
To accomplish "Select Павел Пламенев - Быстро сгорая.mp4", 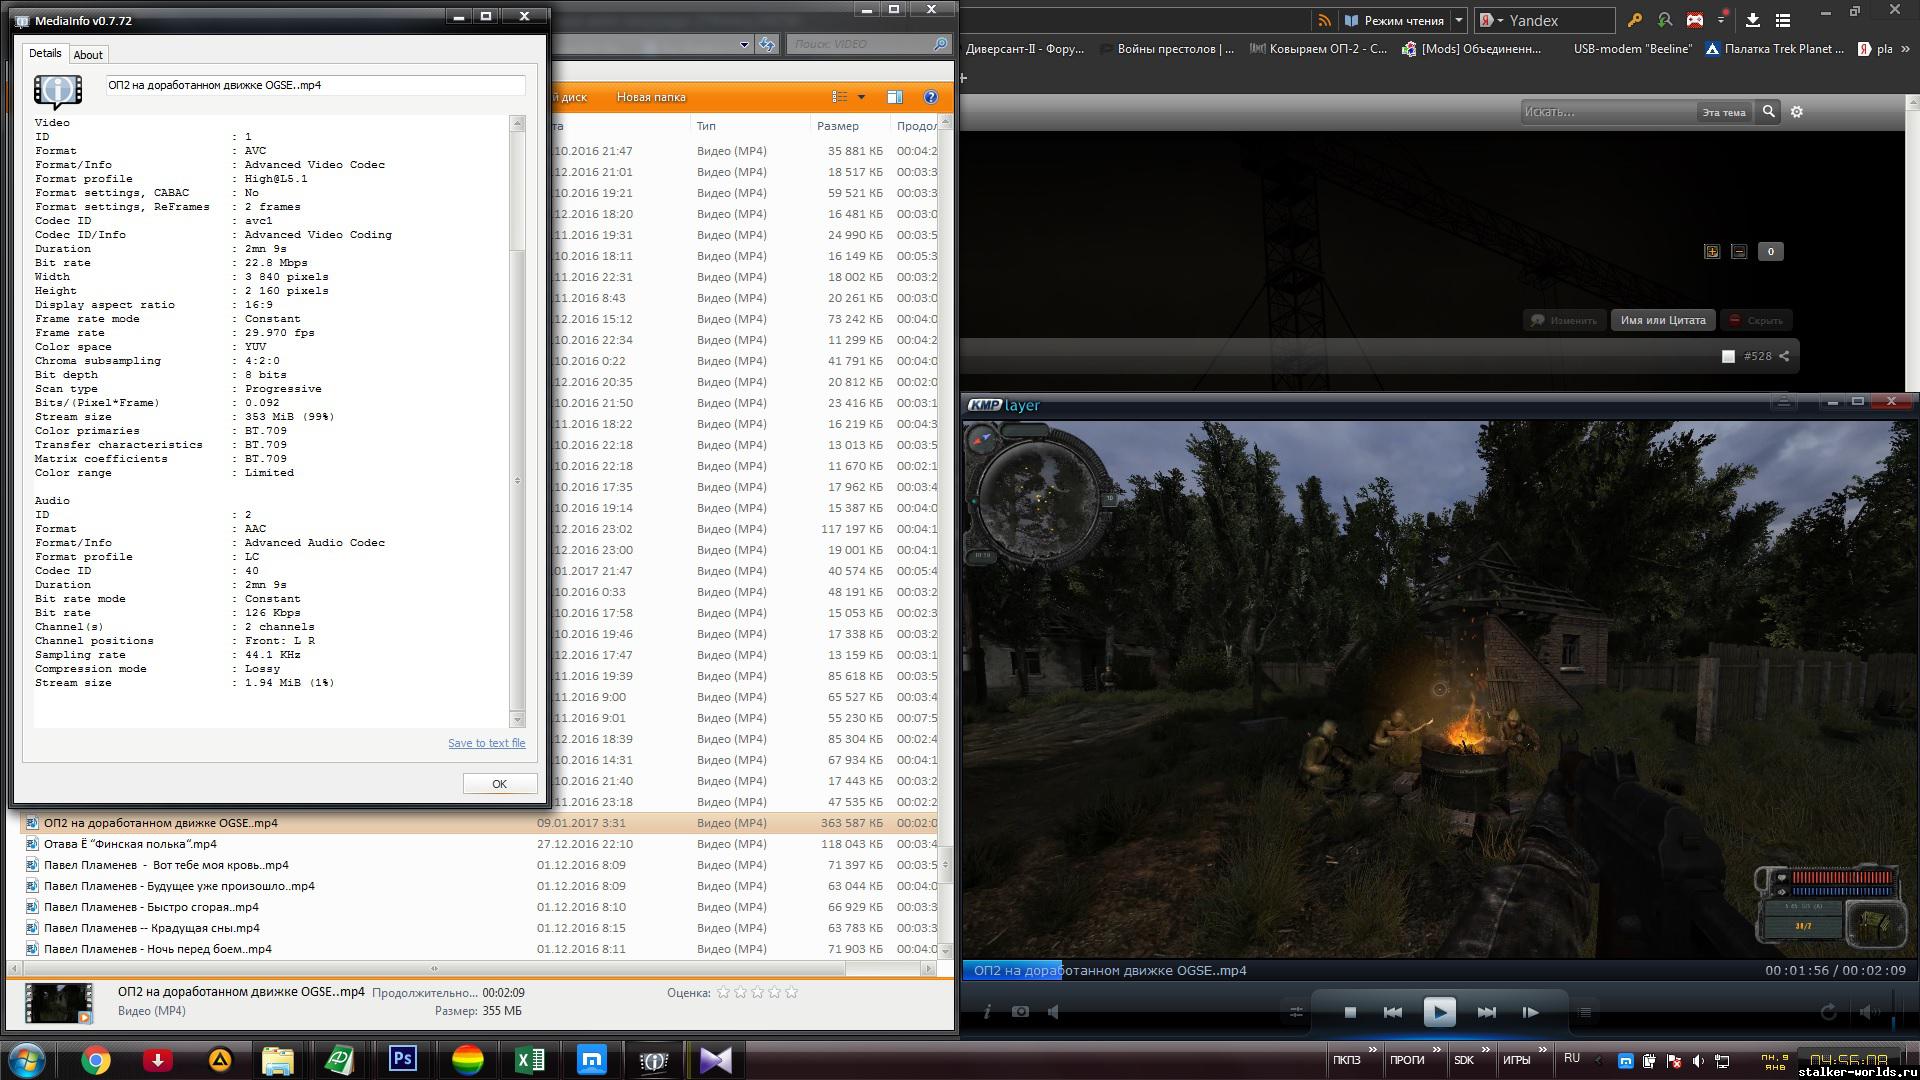I will 478,907.
